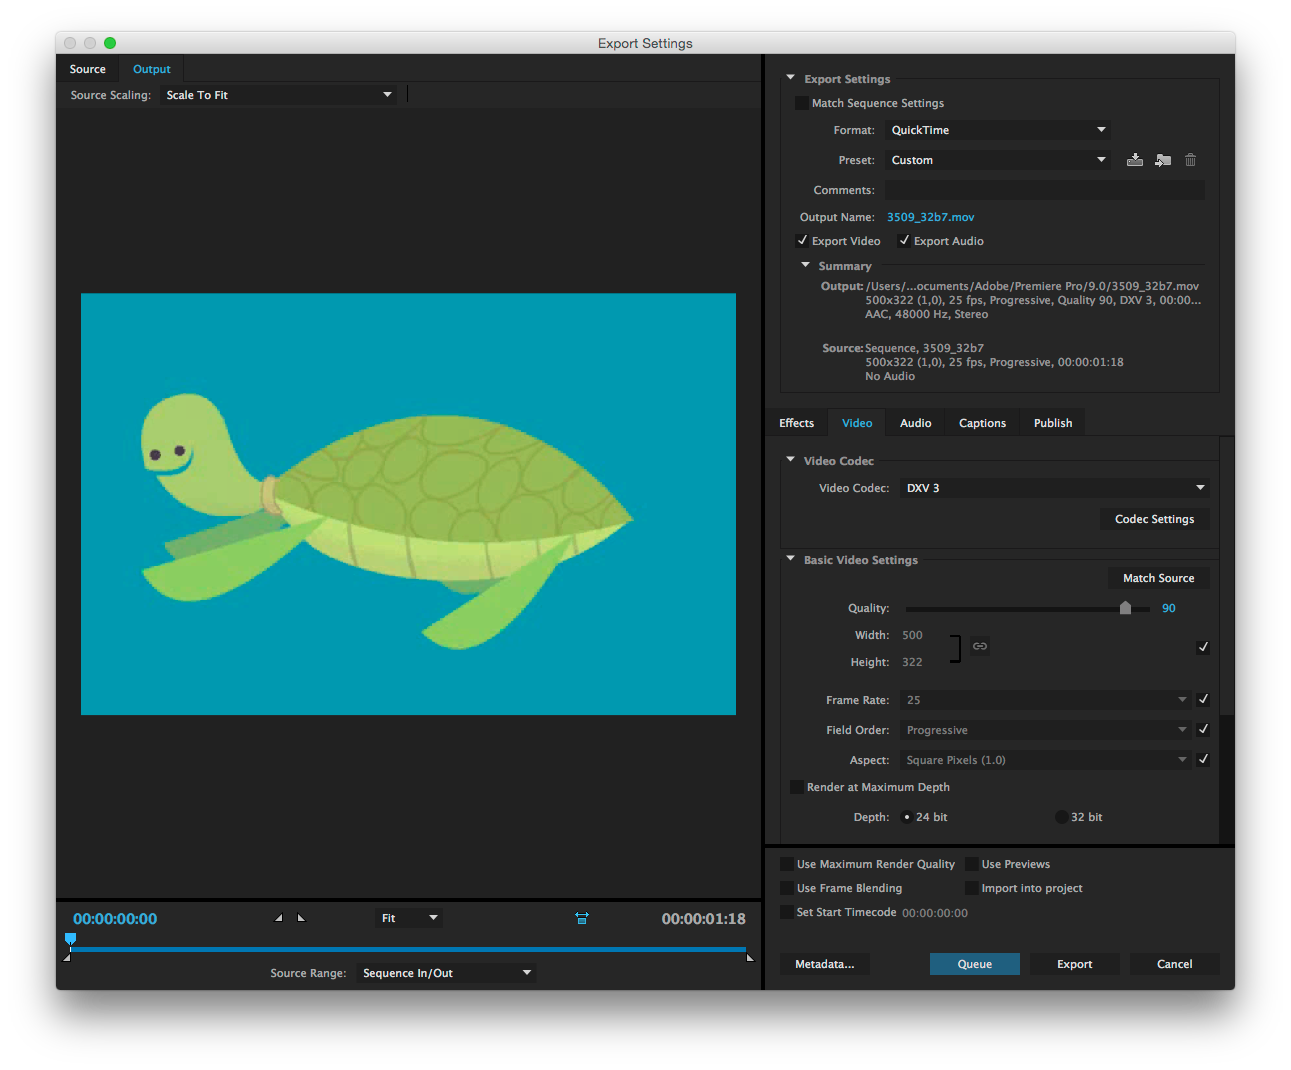
Task: Click the Quality slider handle
Action: [x=1125, y=608]
